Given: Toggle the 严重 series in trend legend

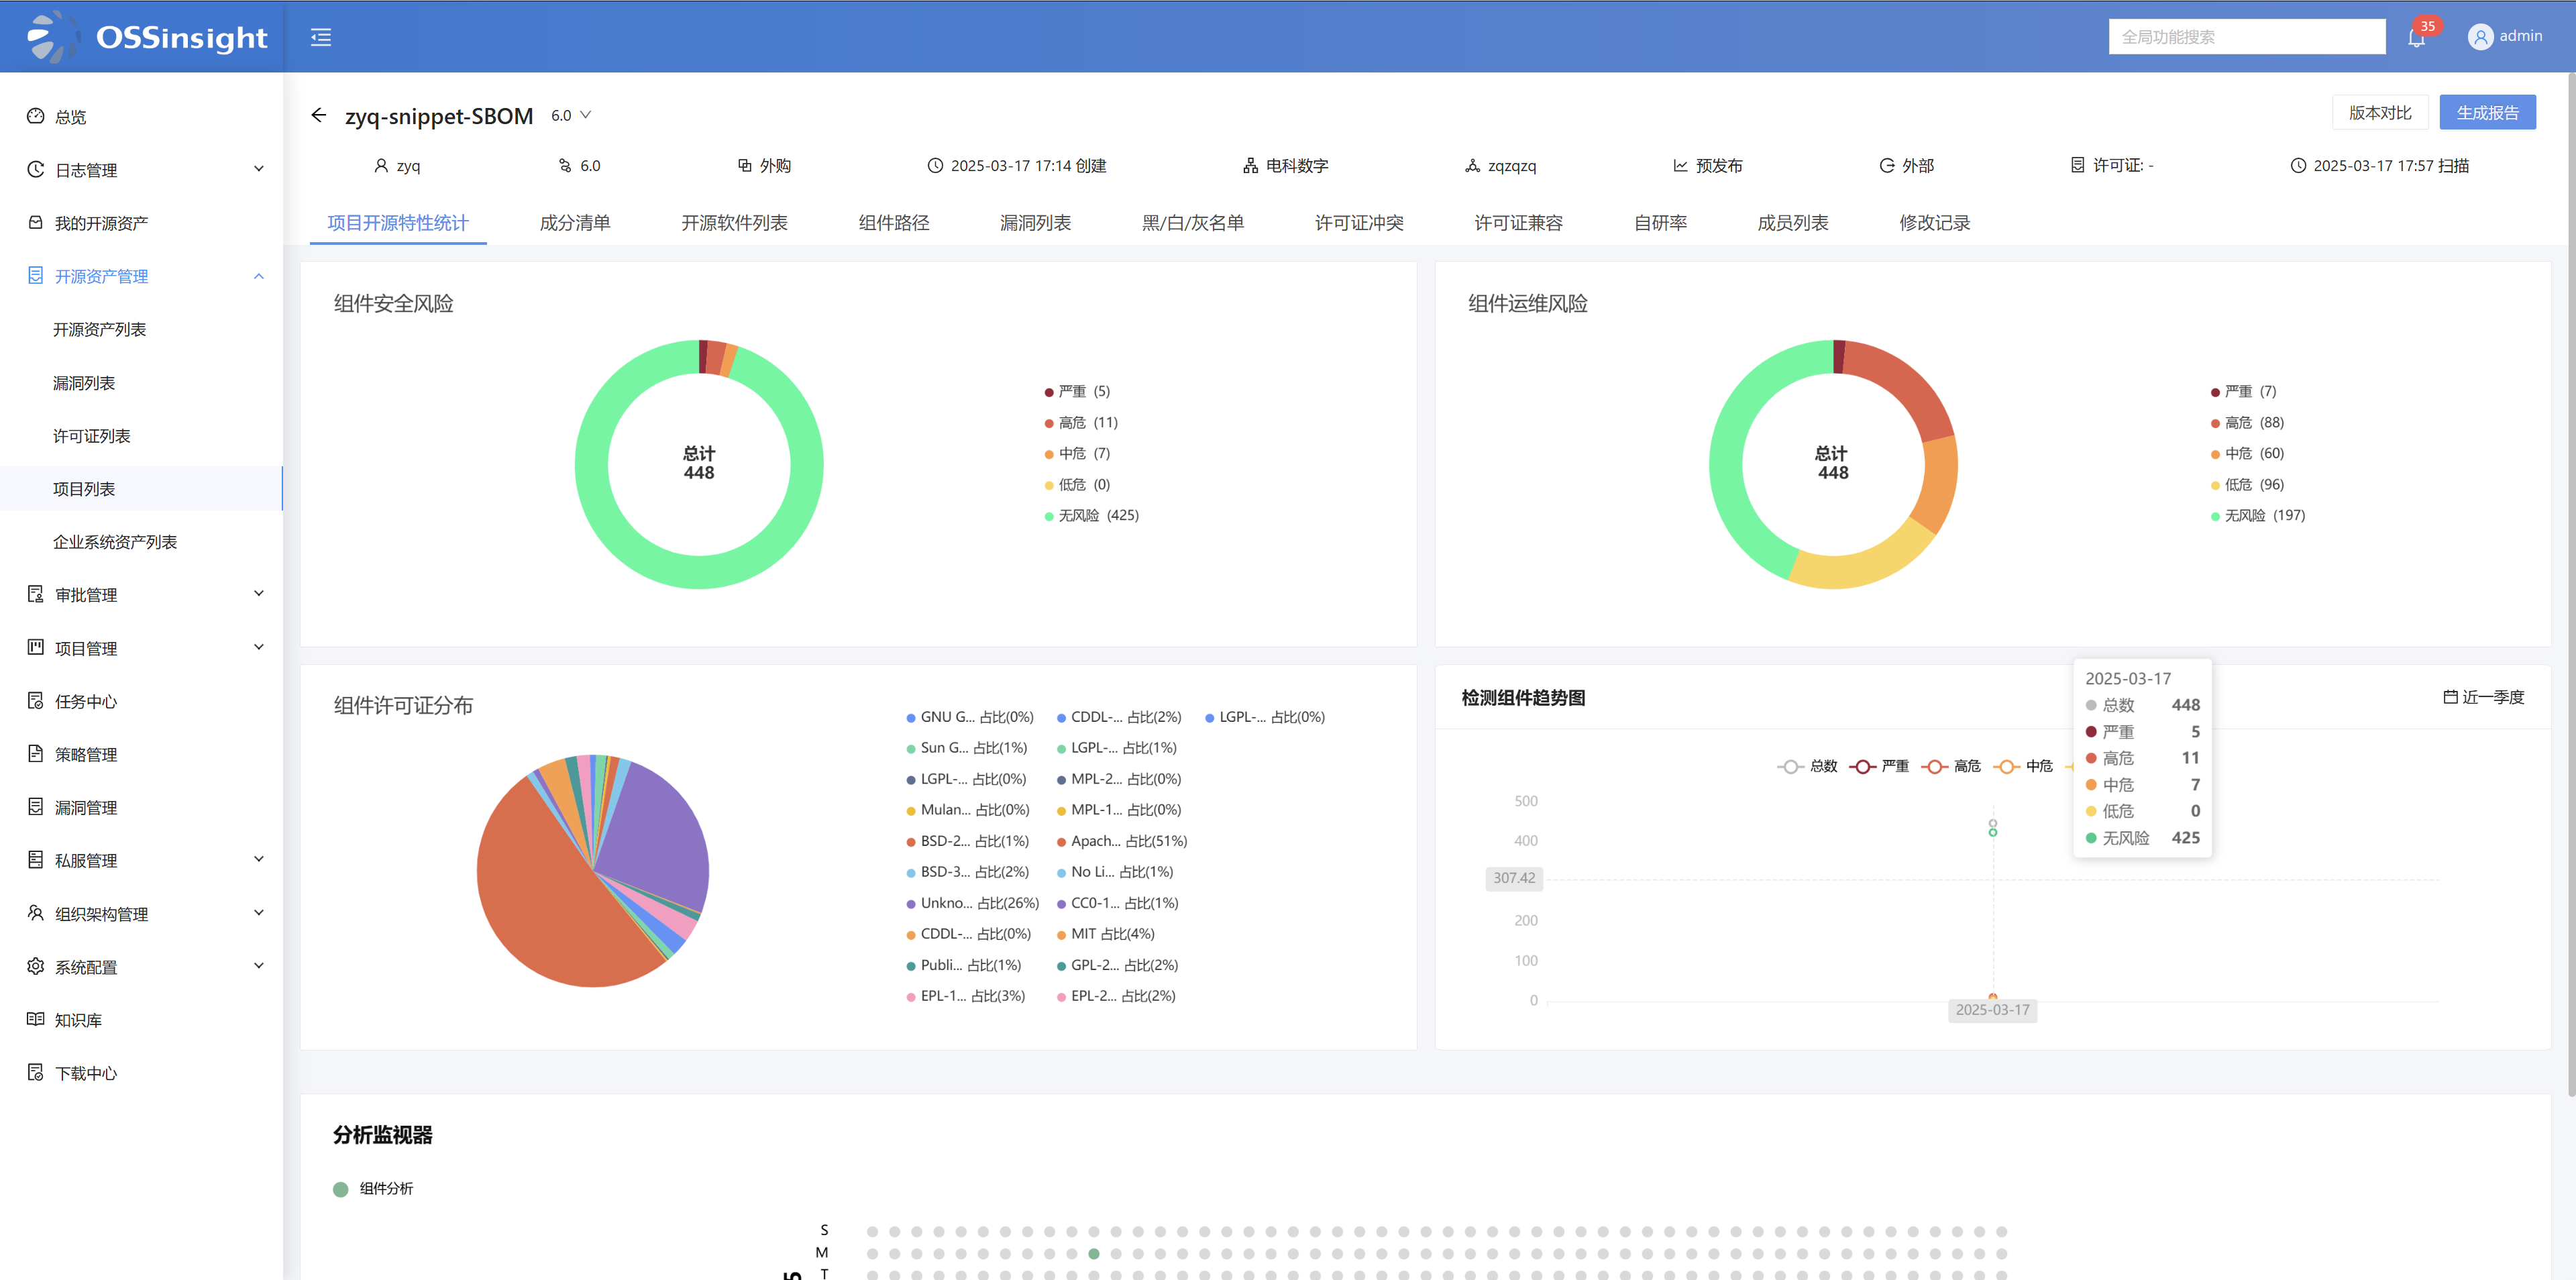Looking at the screenshot, I should click(1878, 766).
